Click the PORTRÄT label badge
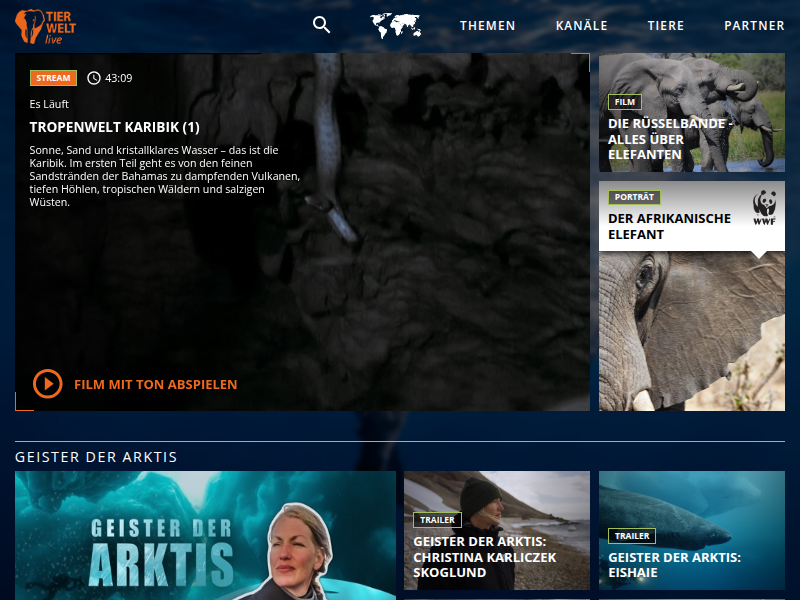Screen dimensions: 800x600 pyautogui.click(x=634, y=197)
